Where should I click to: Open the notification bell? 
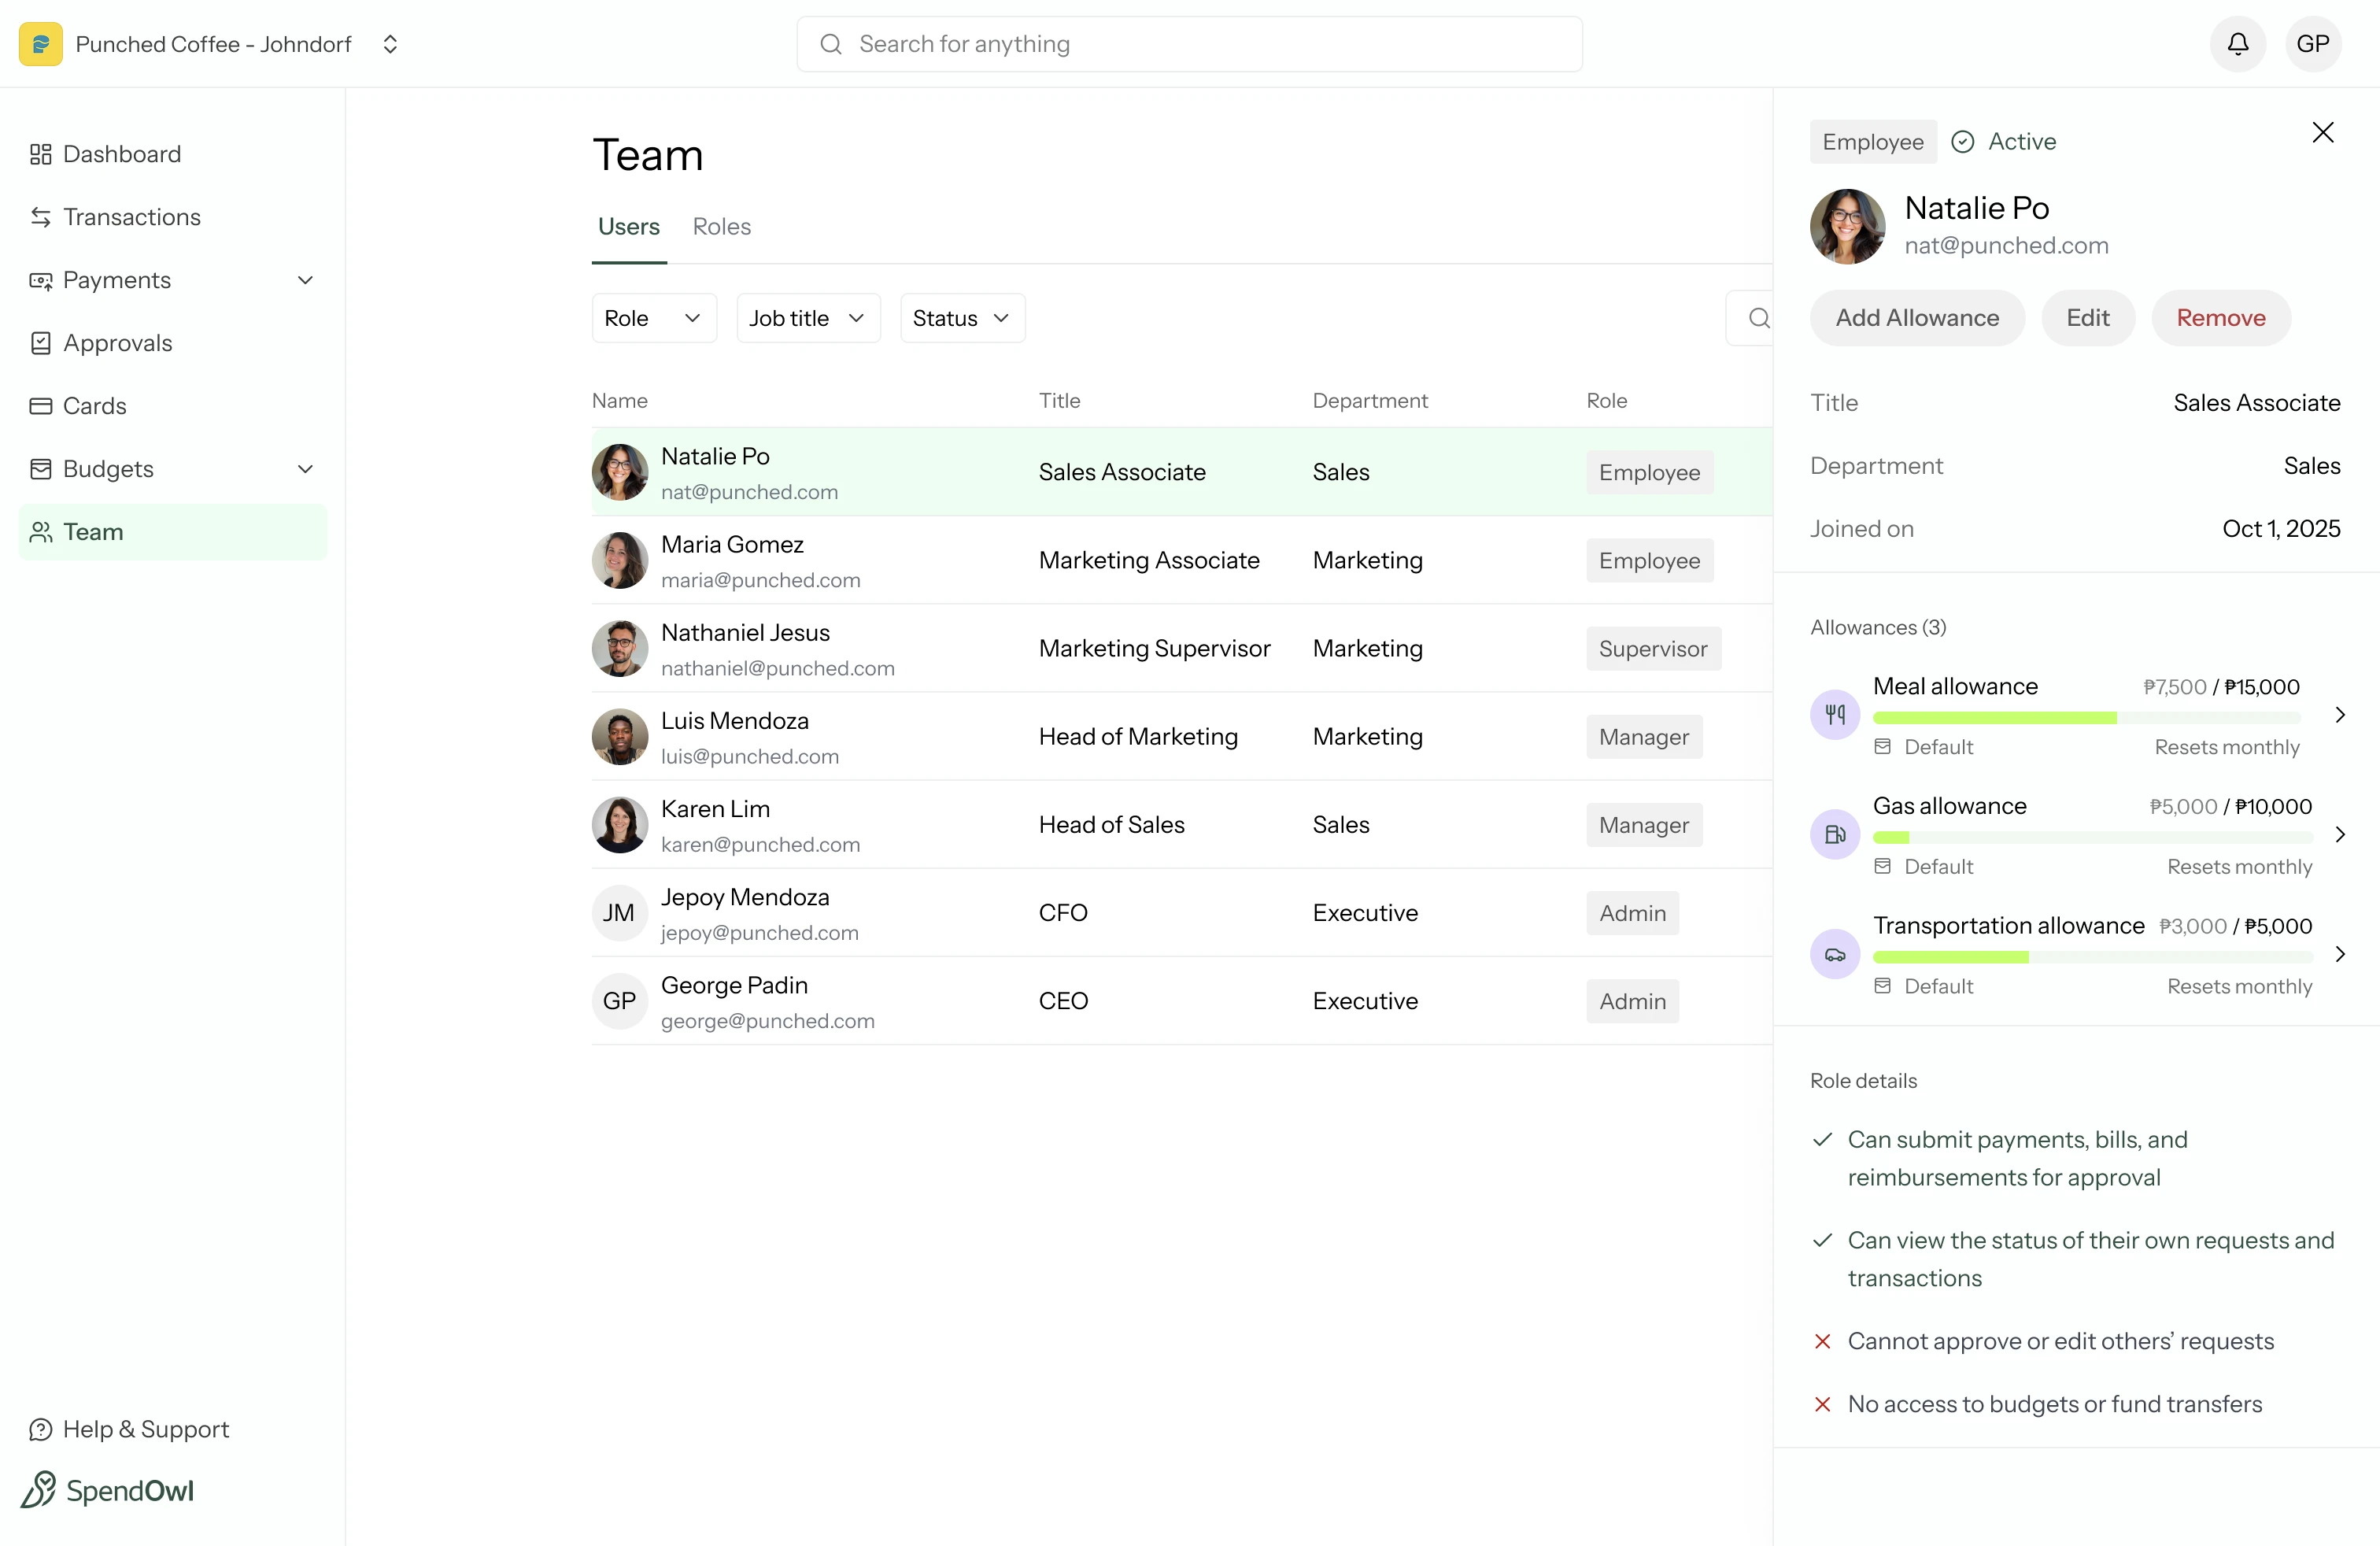pyautogui.click(x=2237, y=44)
